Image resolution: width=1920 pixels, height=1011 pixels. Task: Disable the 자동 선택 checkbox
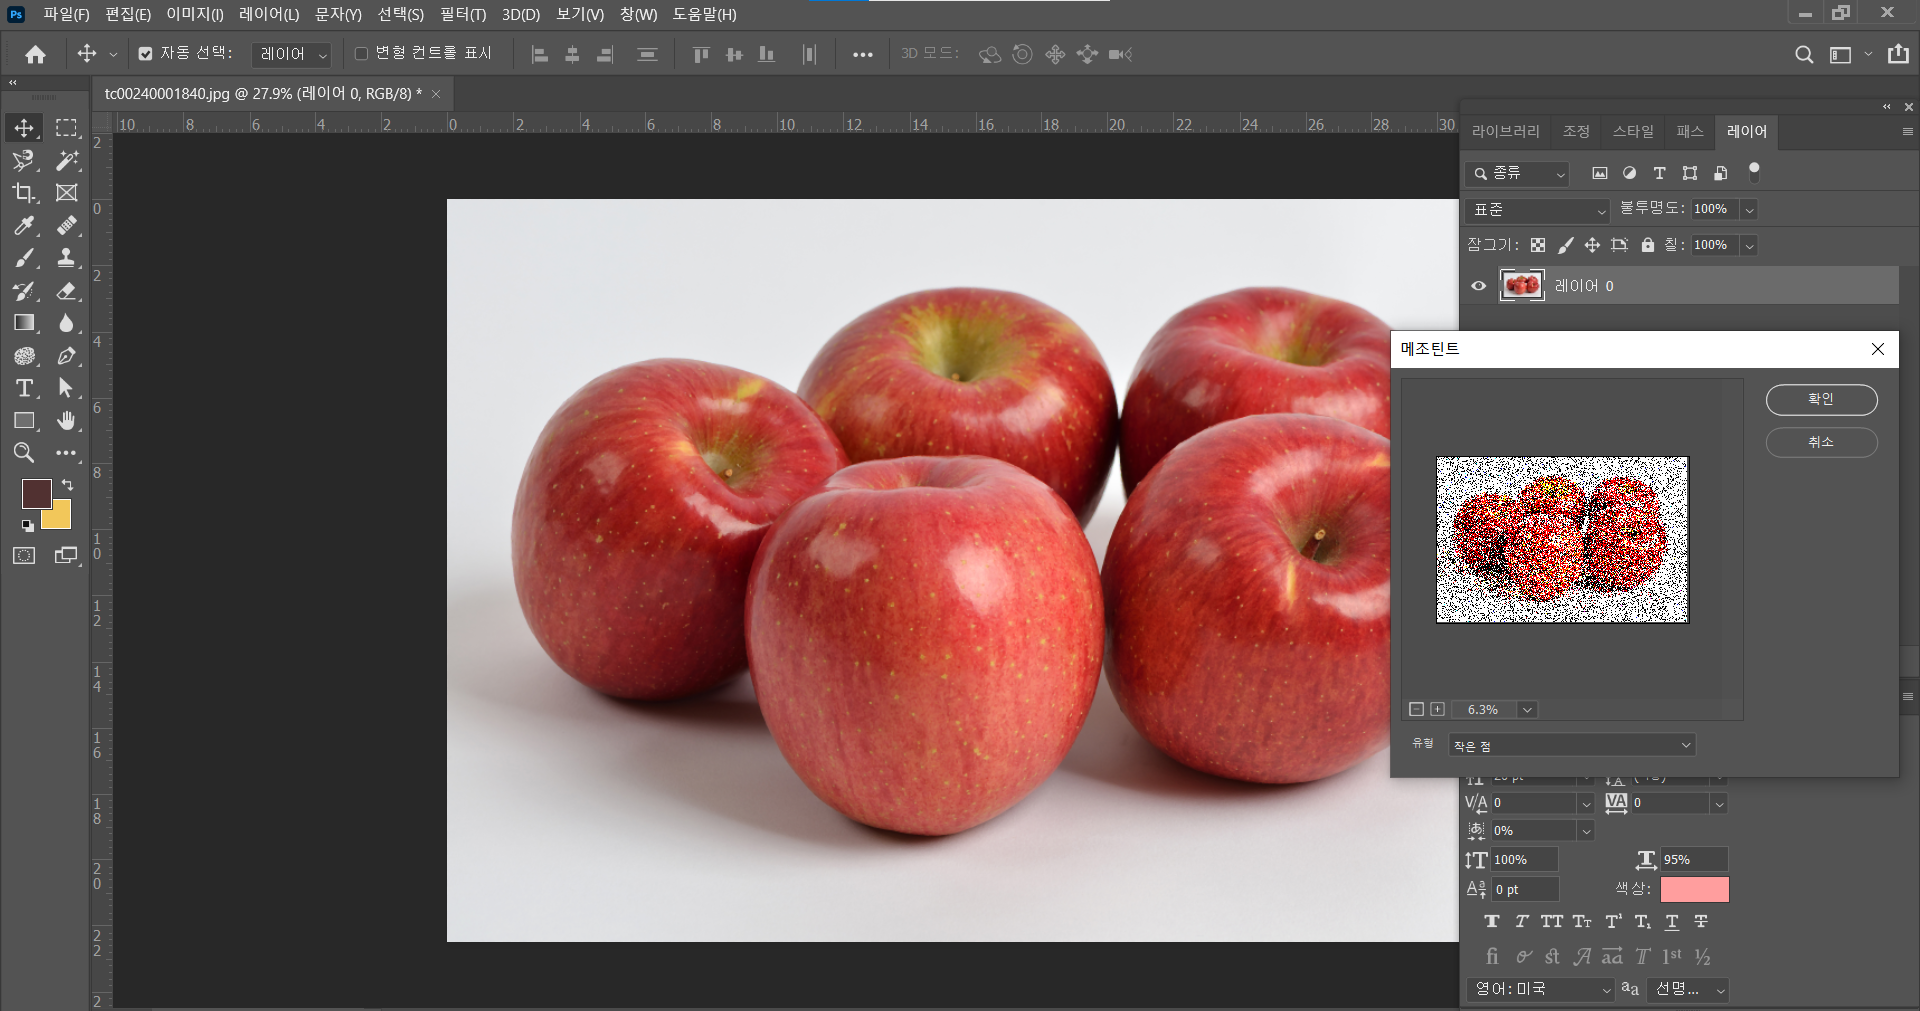click(146, 54)
